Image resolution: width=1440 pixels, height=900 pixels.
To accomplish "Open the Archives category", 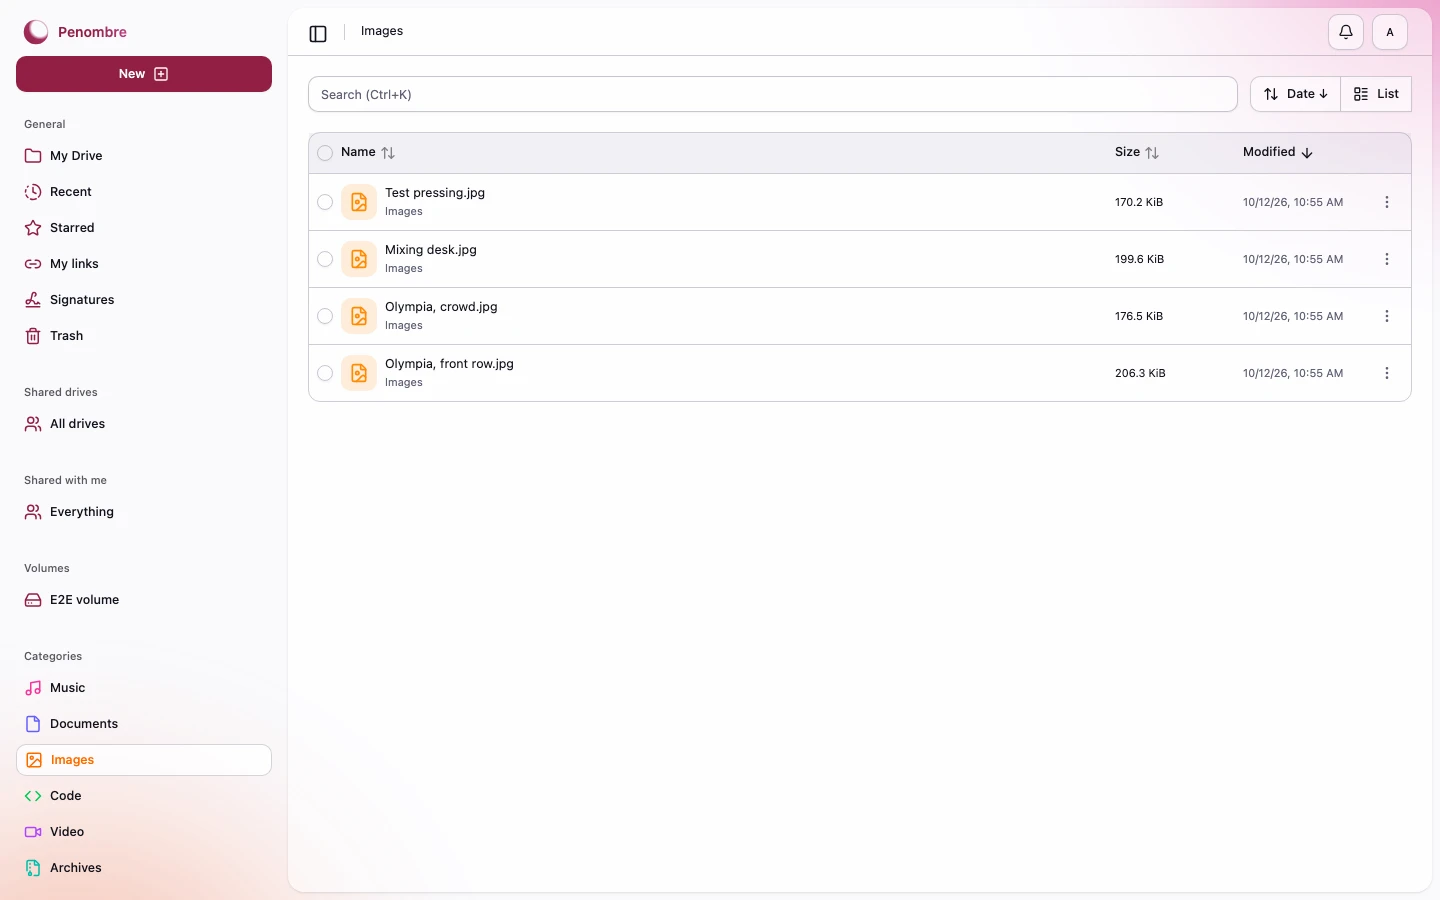I will coord(144,868).
